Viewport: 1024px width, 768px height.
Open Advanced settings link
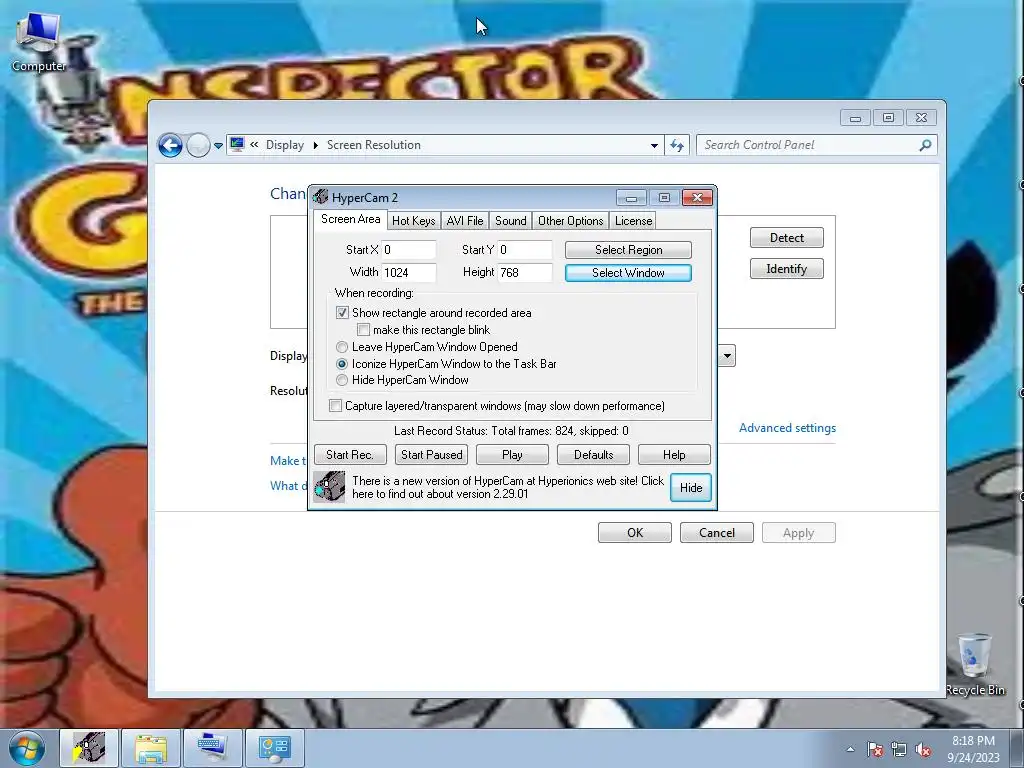[x=788, y=428]
